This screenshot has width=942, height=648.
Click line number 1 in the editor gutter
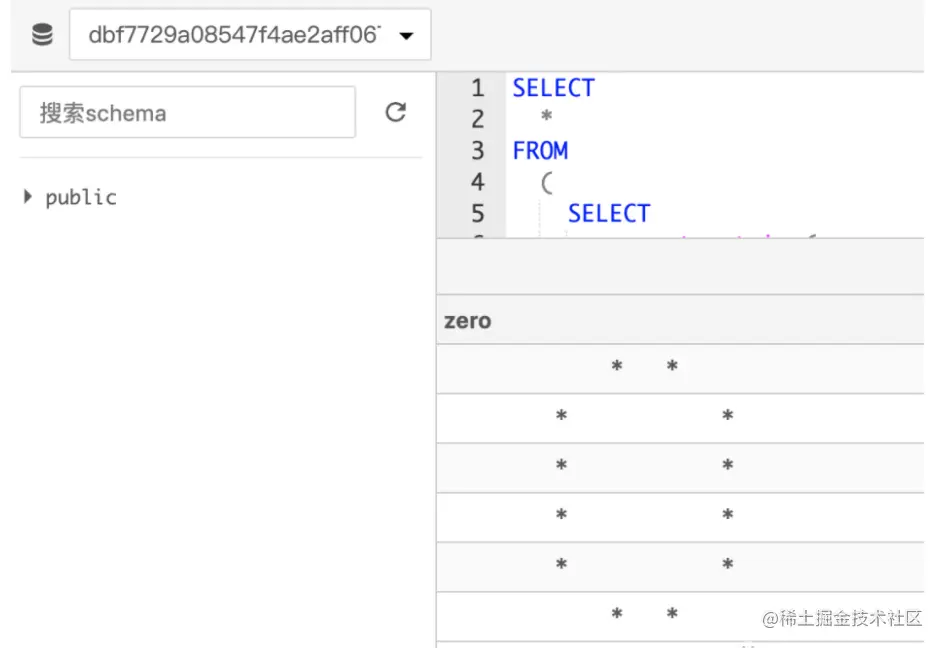coord(477,88)
